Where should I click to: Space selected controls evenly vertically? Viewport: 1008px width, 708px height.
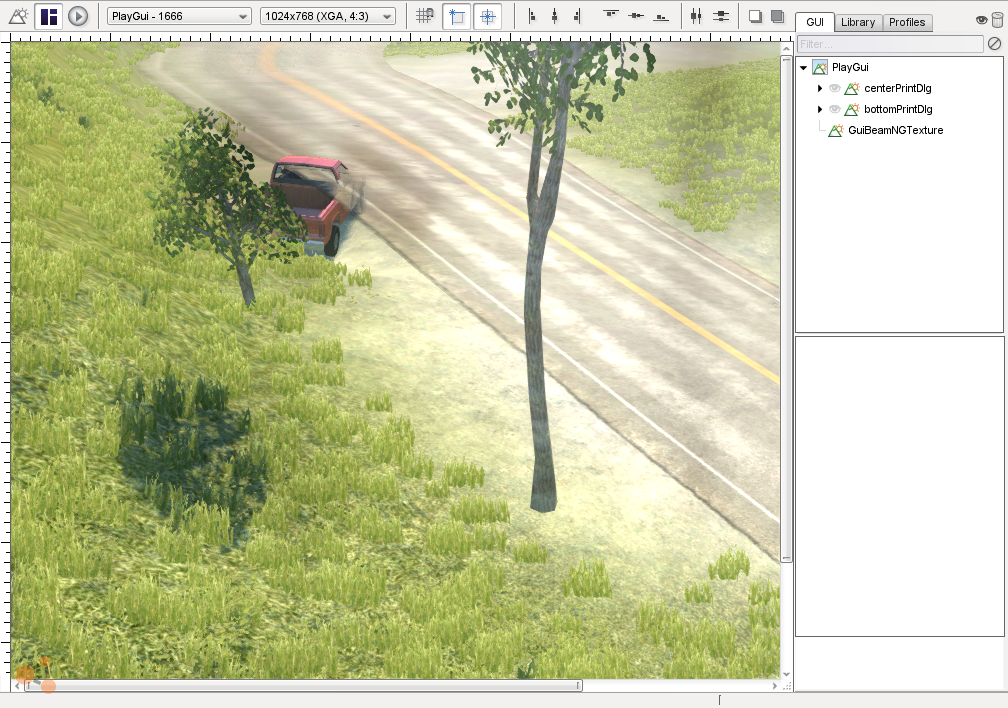pyautogui.click(x=721, y=16)
